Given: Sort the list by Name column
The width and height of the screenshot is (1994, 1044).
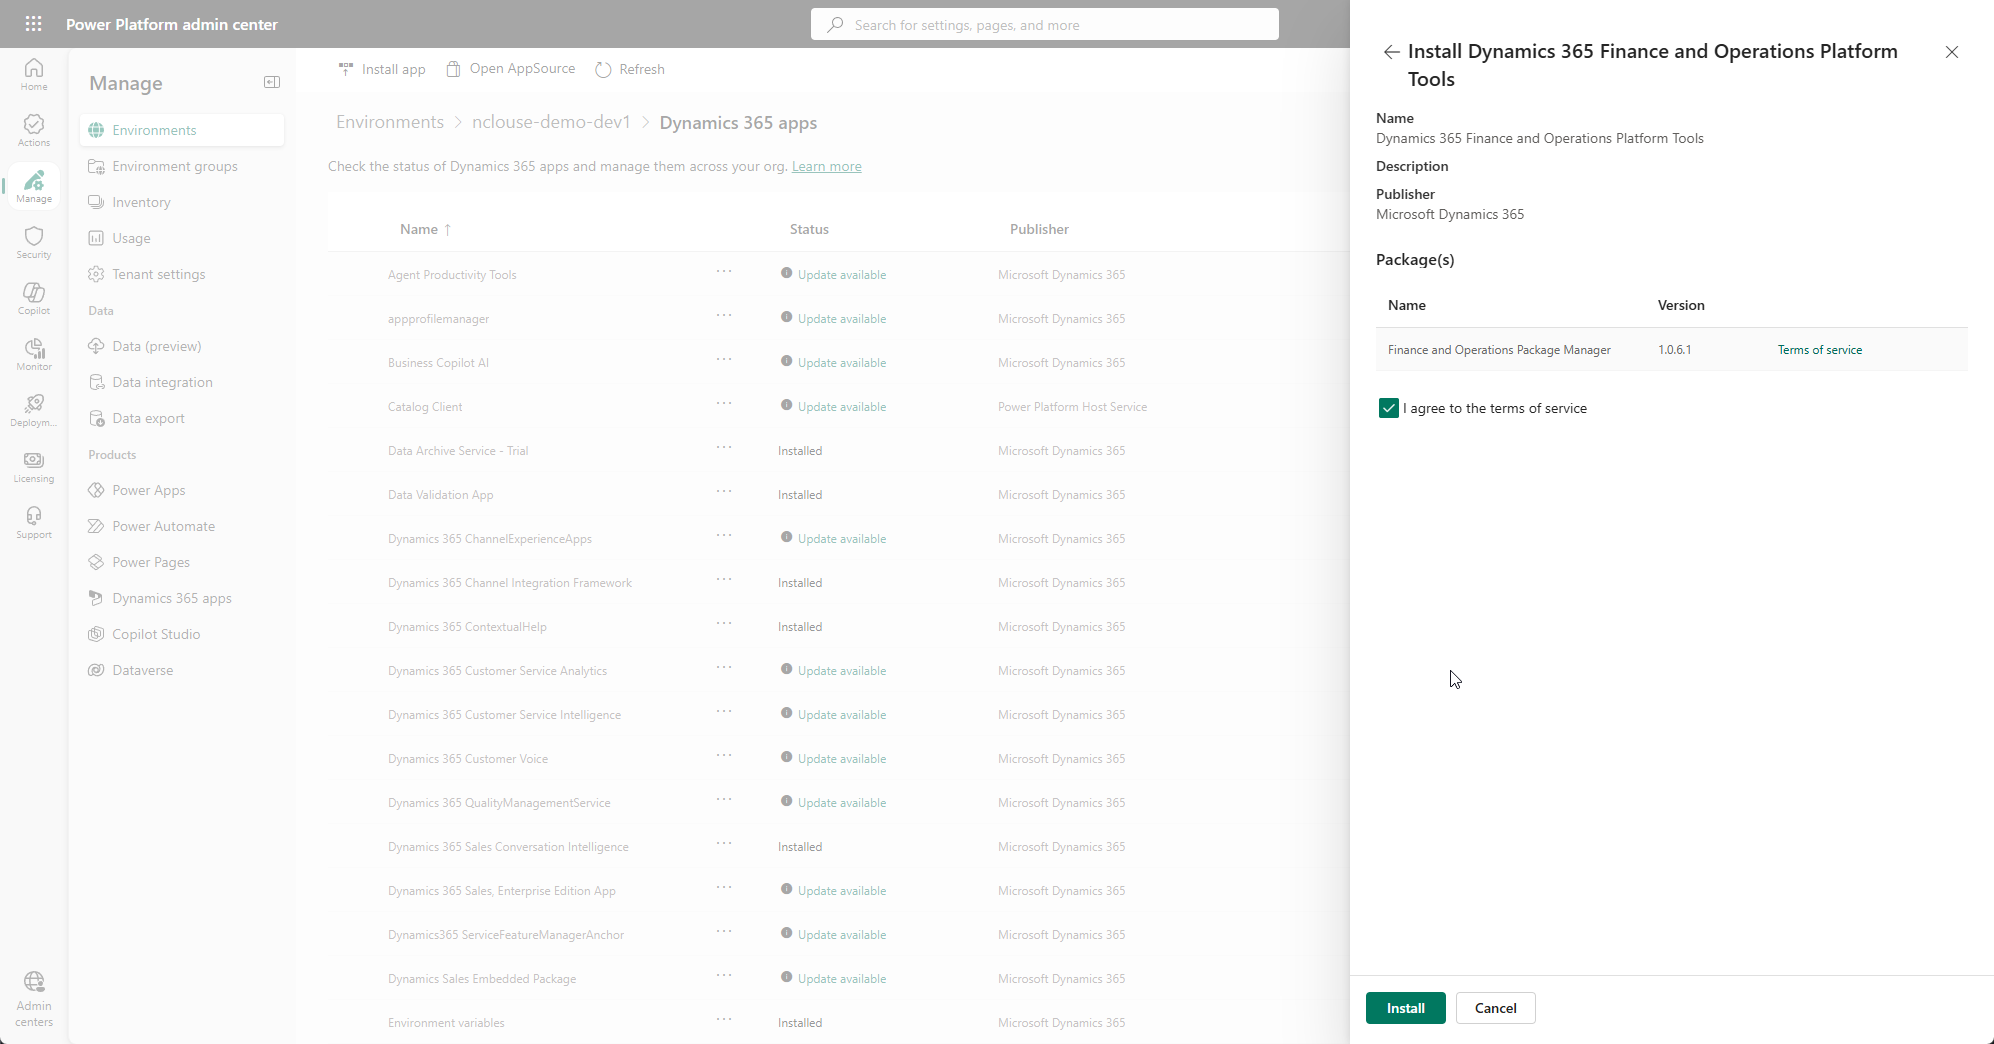Looking at the screenshot, I should tap(419, 229).
